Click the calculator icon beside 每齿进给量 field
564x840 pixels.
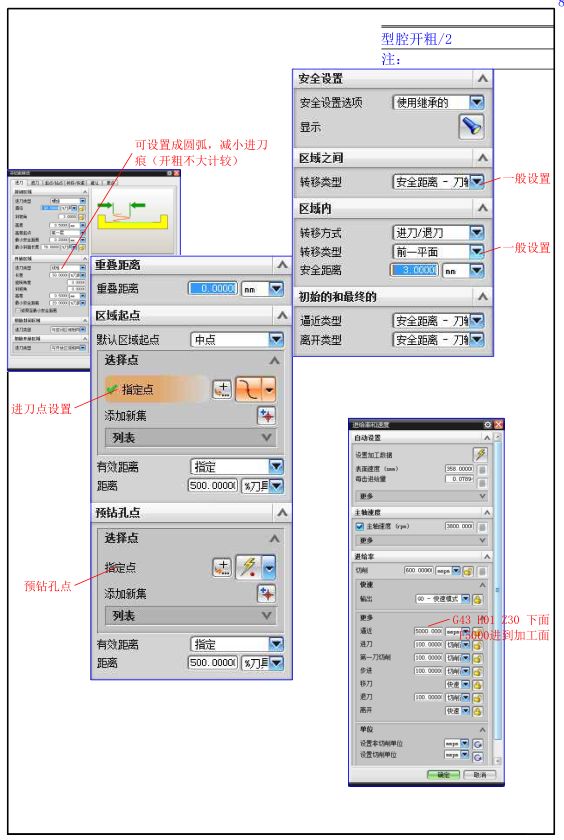click(x=482, y=481)
